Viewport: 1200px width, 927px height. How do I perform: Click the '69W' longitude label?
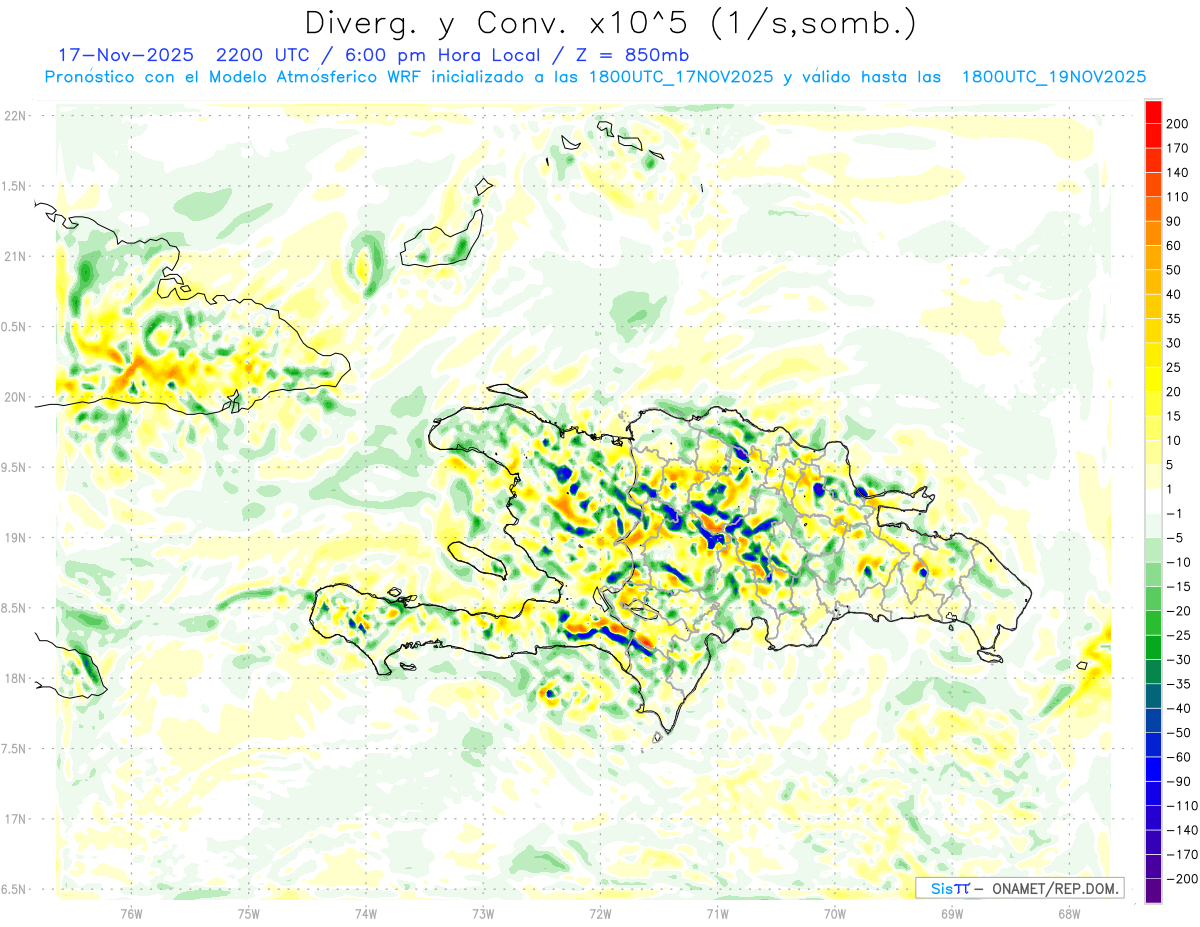pos(952,913)
